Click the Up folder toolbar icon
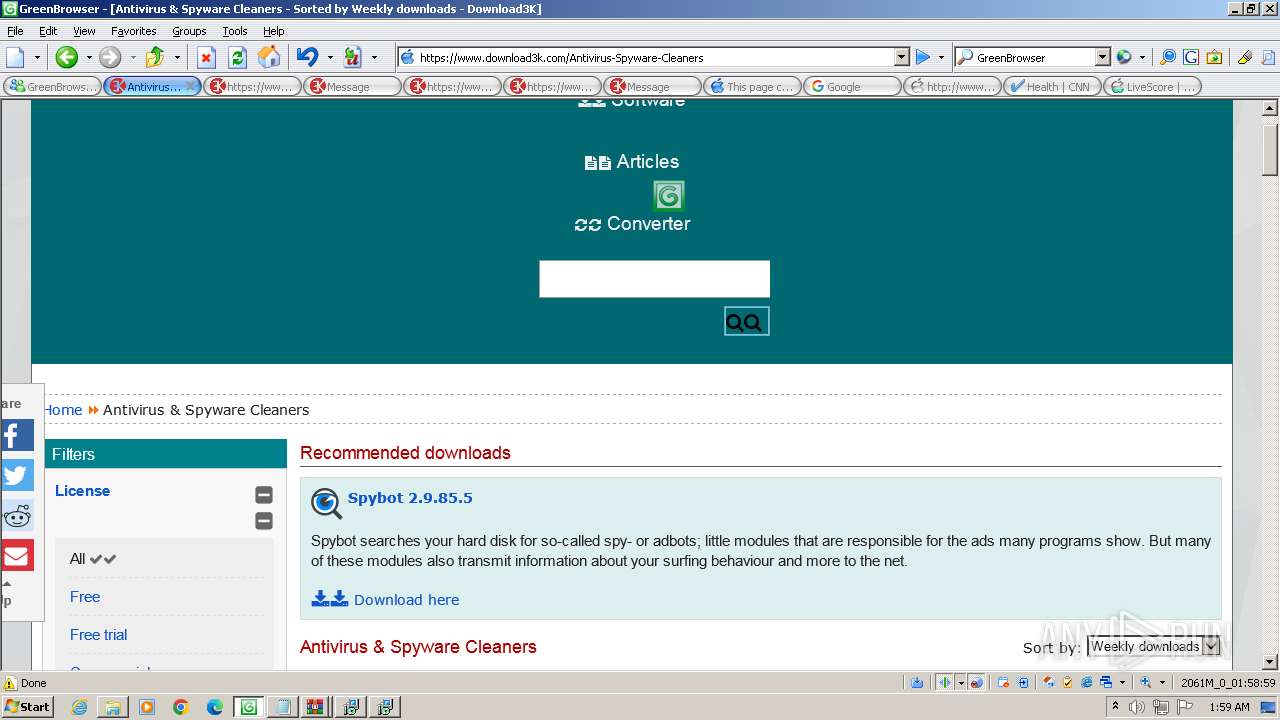Image resolution: width=1280 pixels, height=720 pixels. [155, 57]
